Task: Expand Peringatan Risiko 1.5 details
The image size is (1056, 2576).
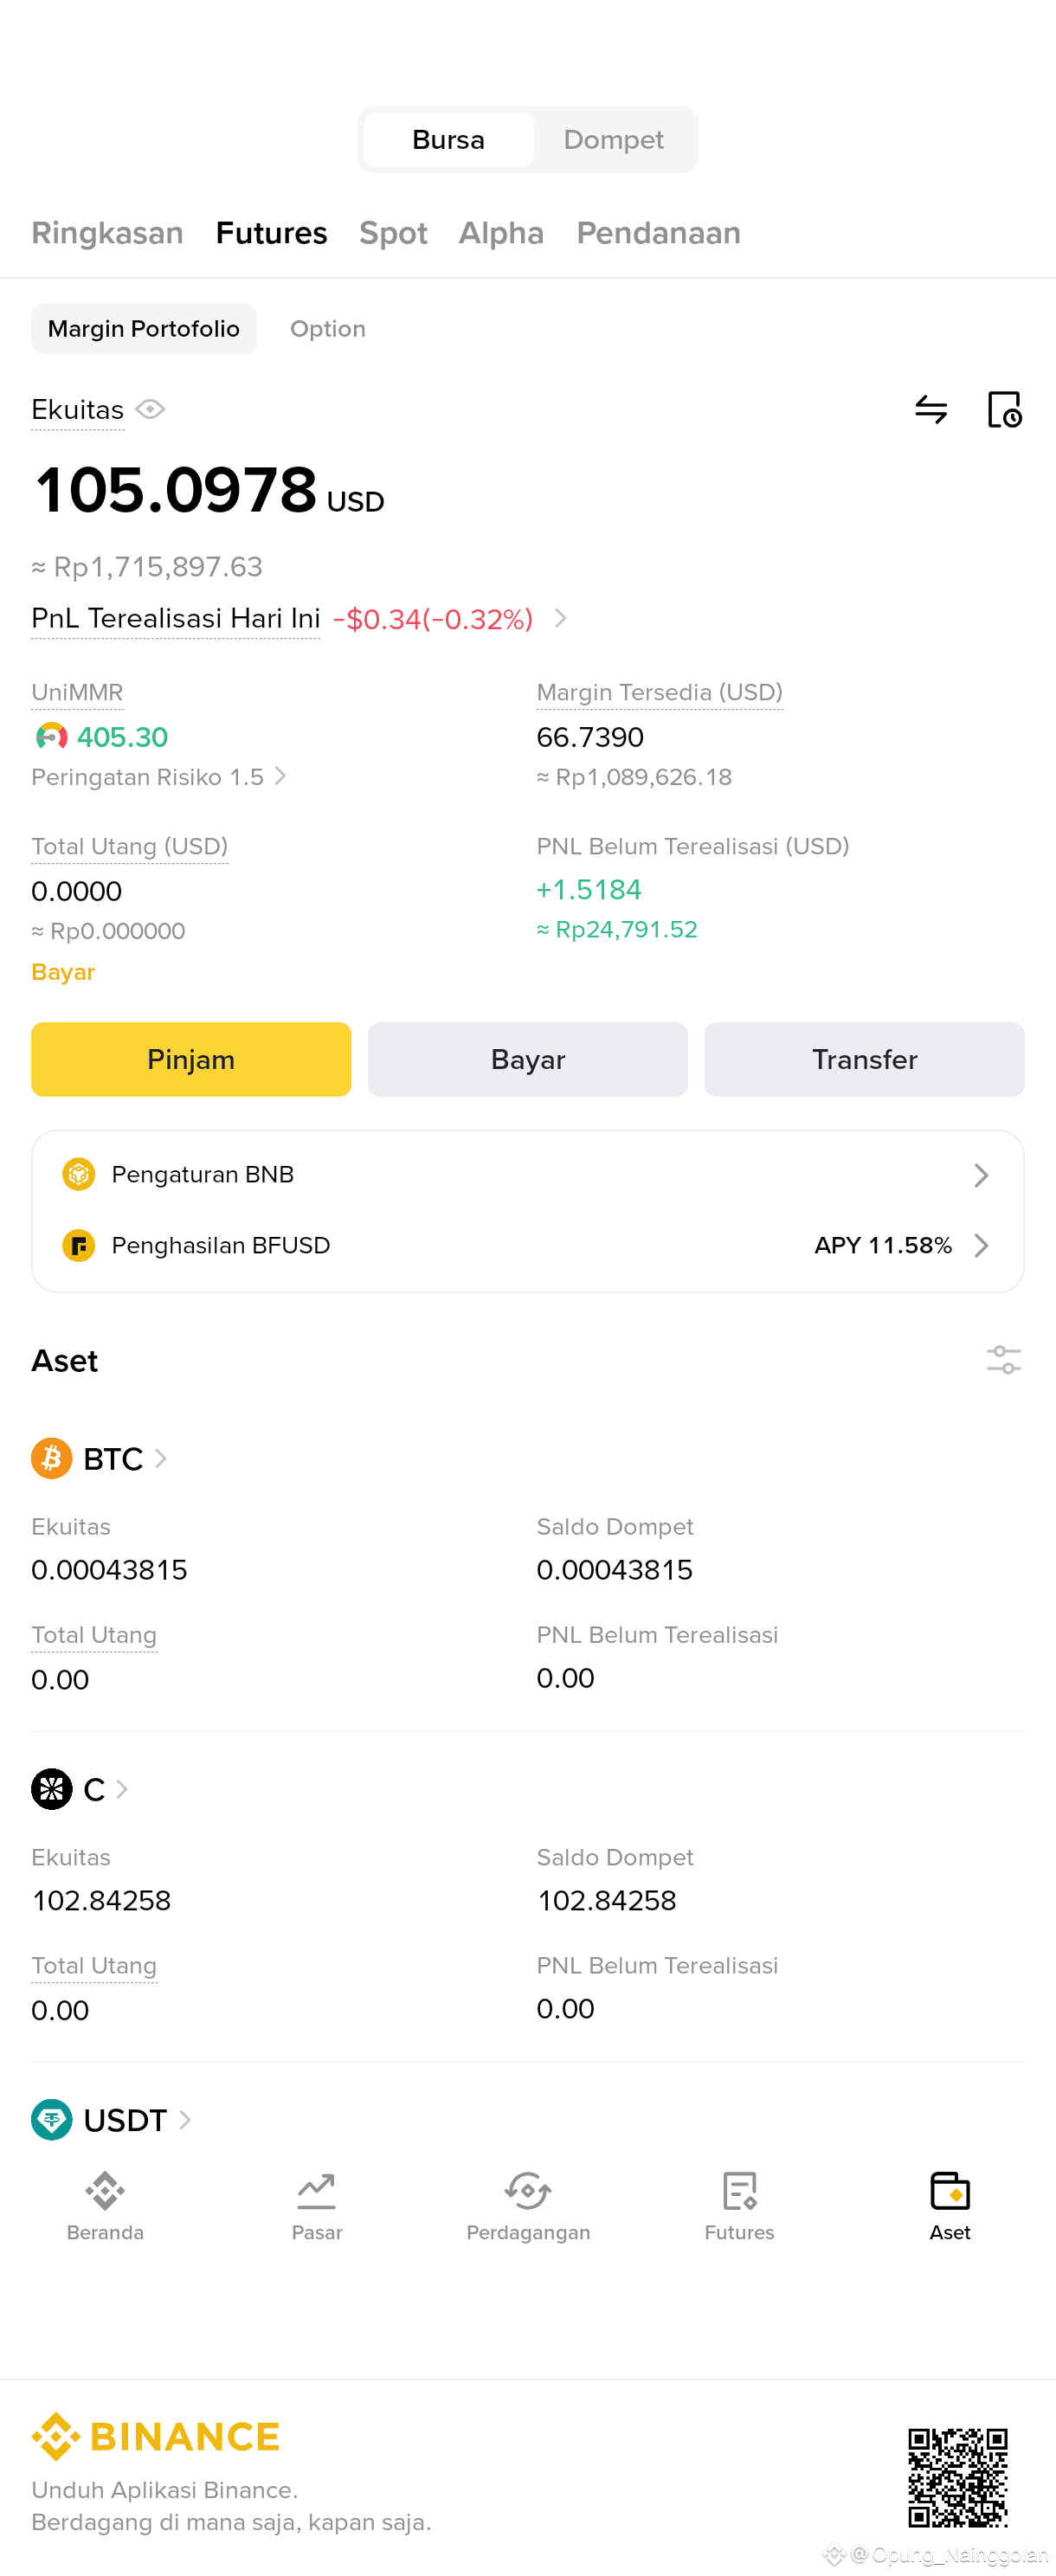Action: [x=159, y=777]
